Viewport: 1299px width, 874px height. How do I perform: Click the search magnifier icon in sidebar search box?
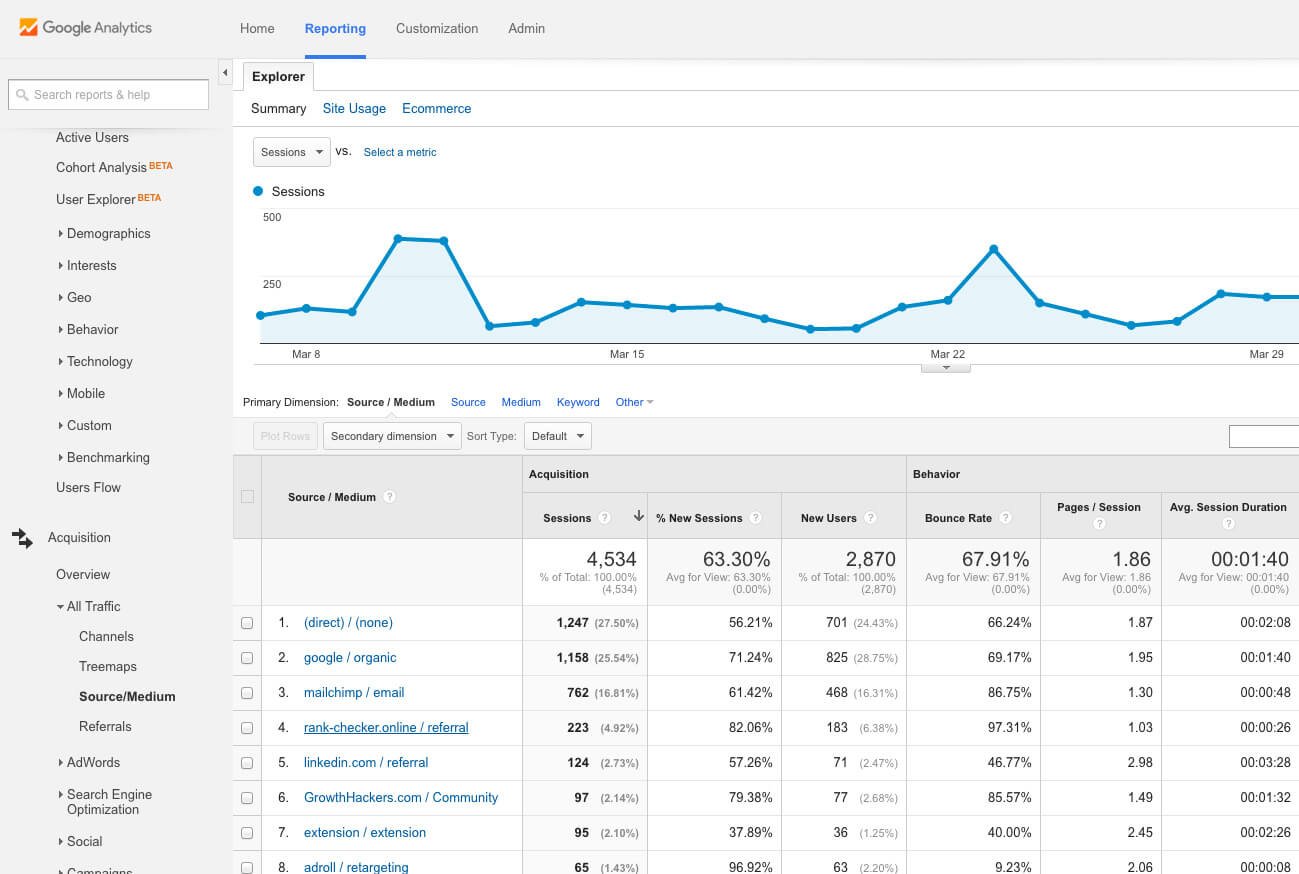click(x=22, y=94)
